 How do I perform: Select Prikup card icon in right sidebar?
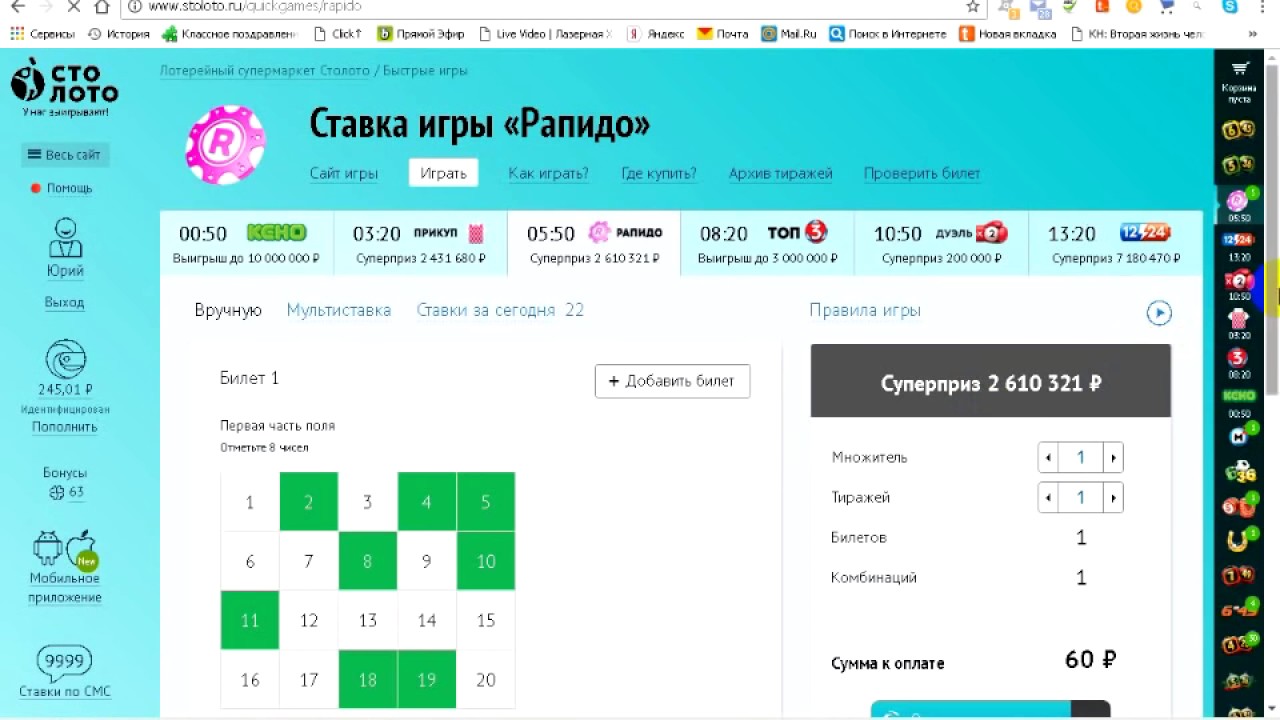(1239, 320)
